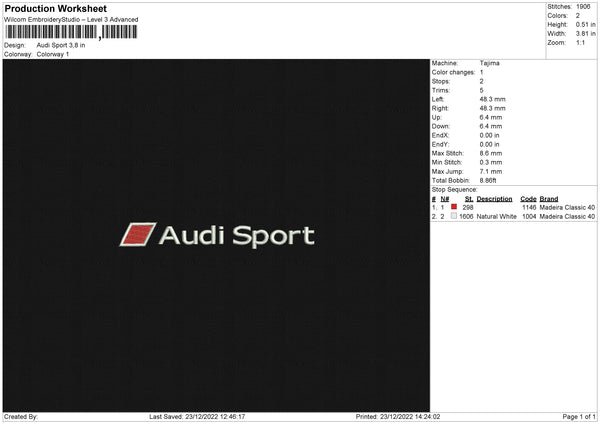Click the Natural White thread swatch in row 2
600x424 pixels.
click(454, 216)
